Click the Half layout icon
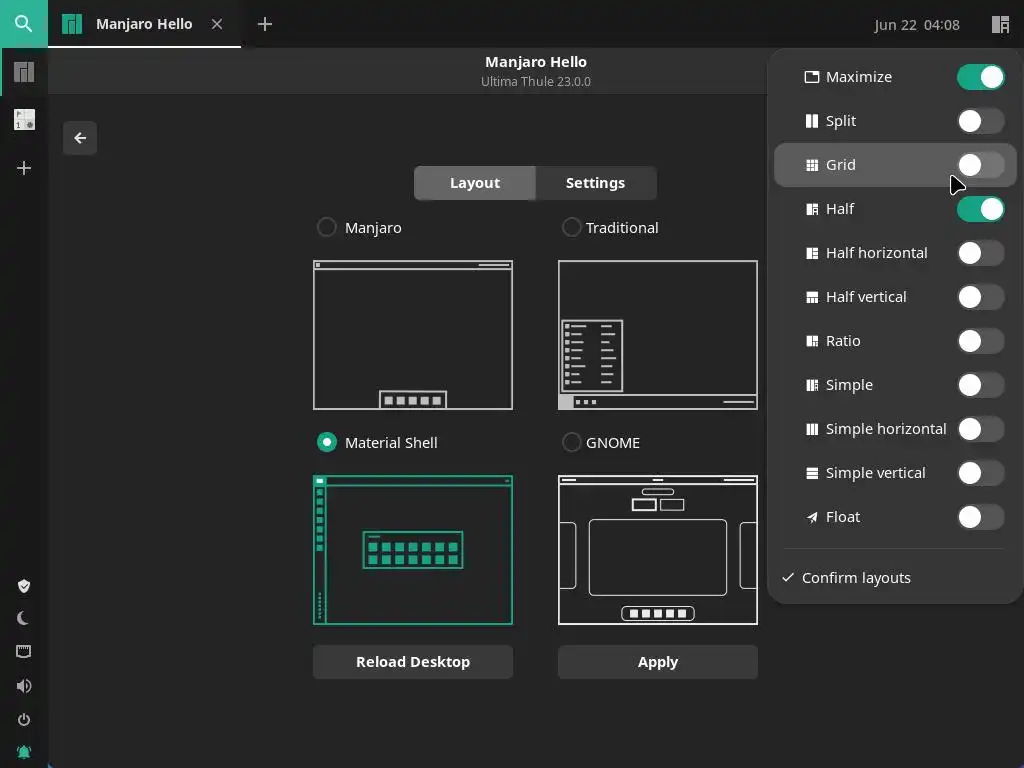This screenshot has width=1024, height=768. [812, 209]
